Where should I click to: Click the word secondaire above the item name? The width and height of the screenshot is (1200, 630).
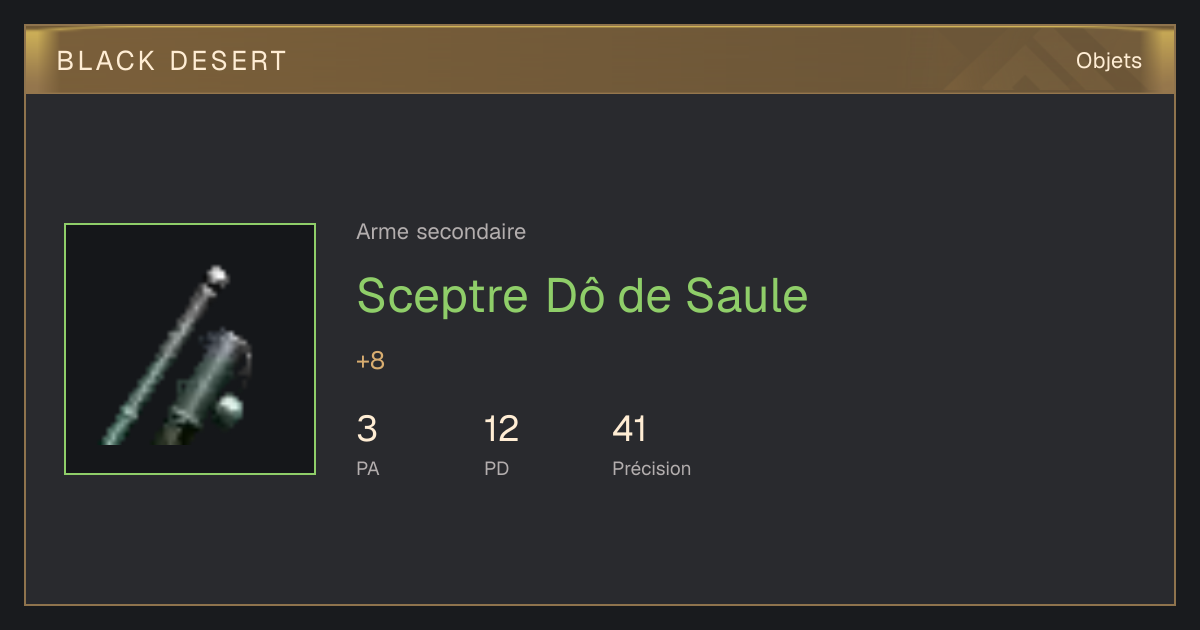470,232
